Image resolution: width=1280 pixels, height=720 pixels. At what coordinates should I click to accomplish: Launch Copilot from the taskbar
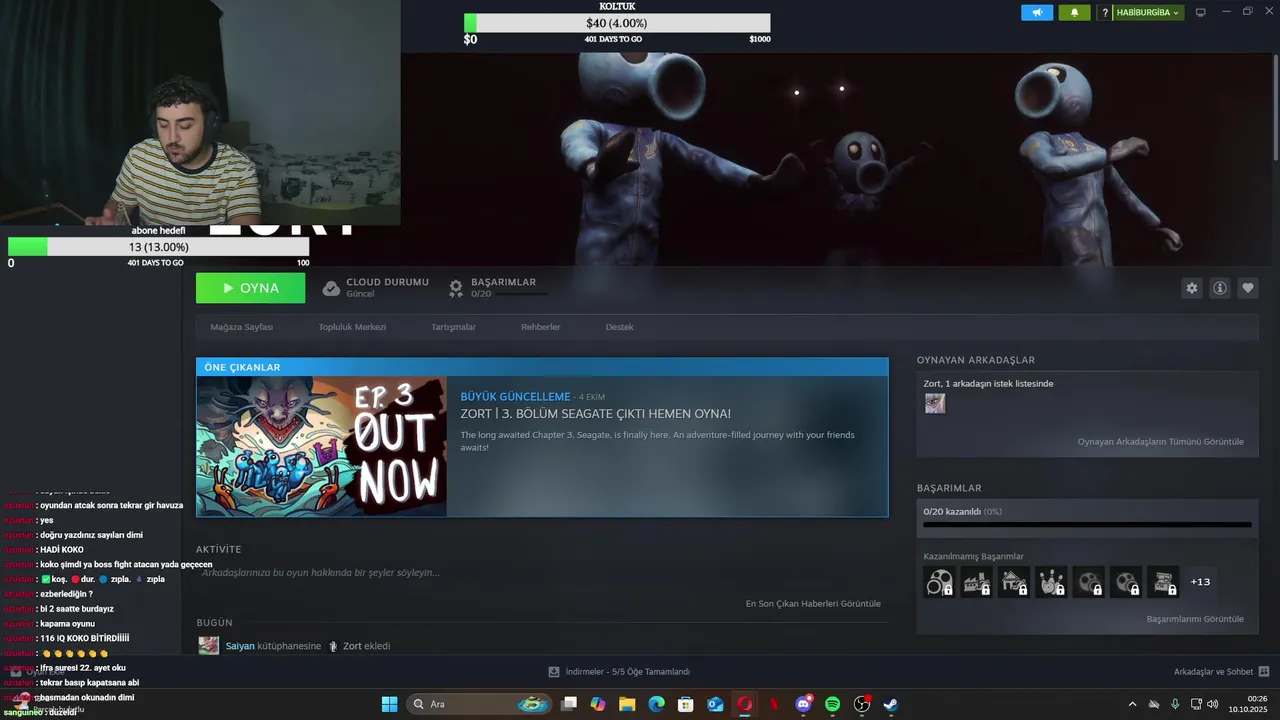pos(598,704)
